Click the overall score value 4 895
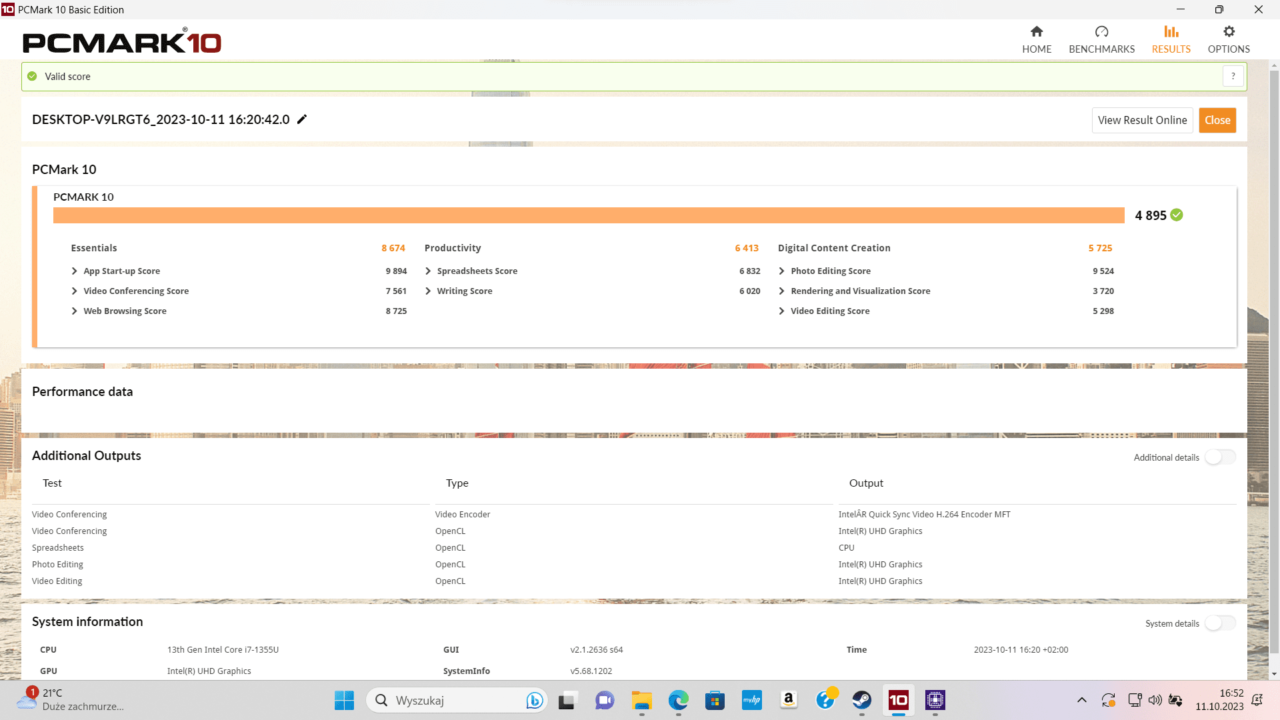This screenshot has width=1280, height=720. tap(1150, 215)
